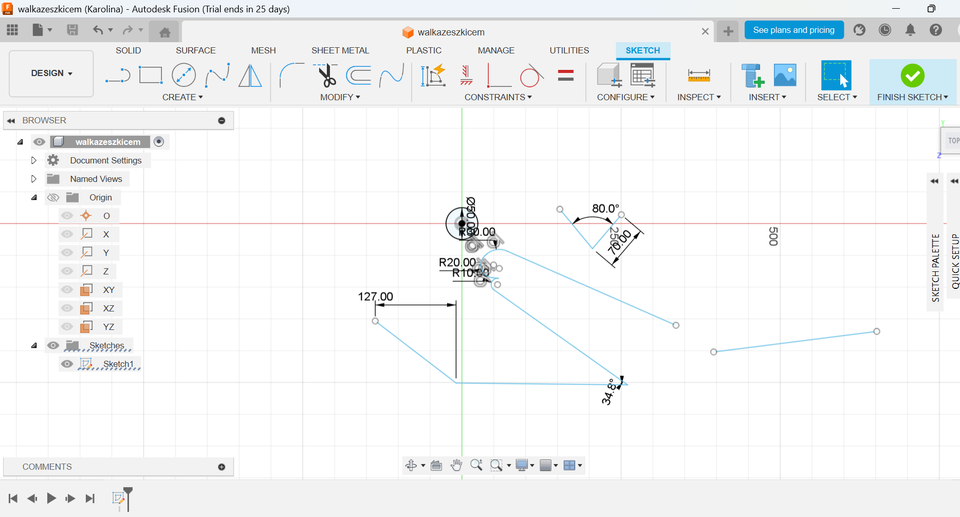Select the Line tool in Create
Screen dimensions: 960x517
118,76
